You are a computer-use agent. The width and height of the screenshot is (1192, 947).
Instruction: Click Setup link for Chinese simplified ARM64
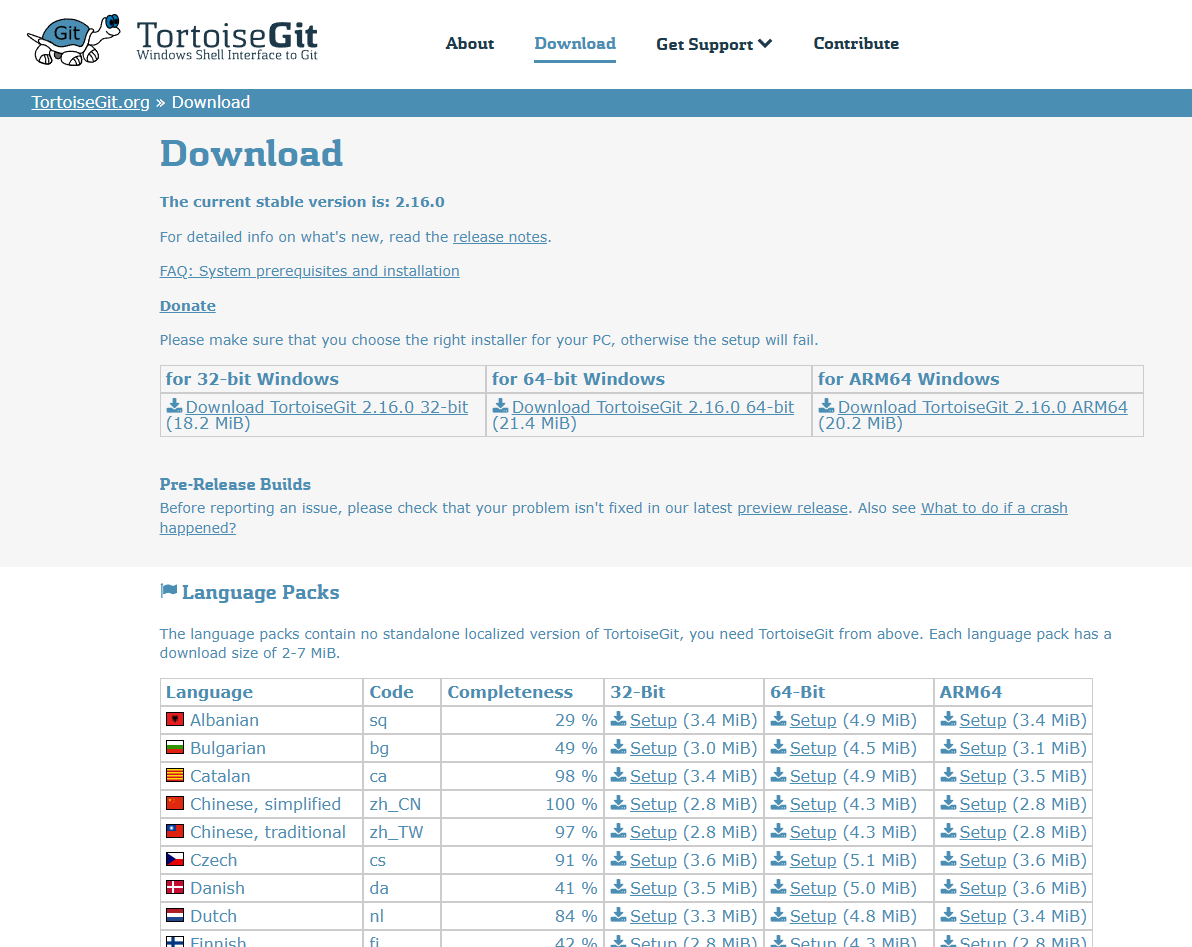click(x=983, y=804)
